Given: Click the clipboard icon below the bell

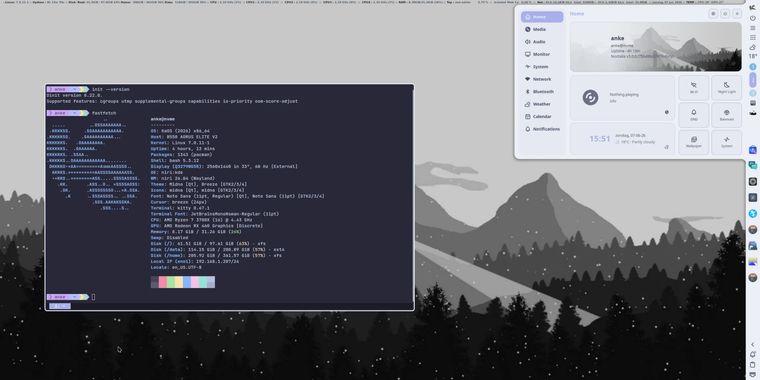Looking at the screenshot, I should pyautogui.click(x=753, y=364).
